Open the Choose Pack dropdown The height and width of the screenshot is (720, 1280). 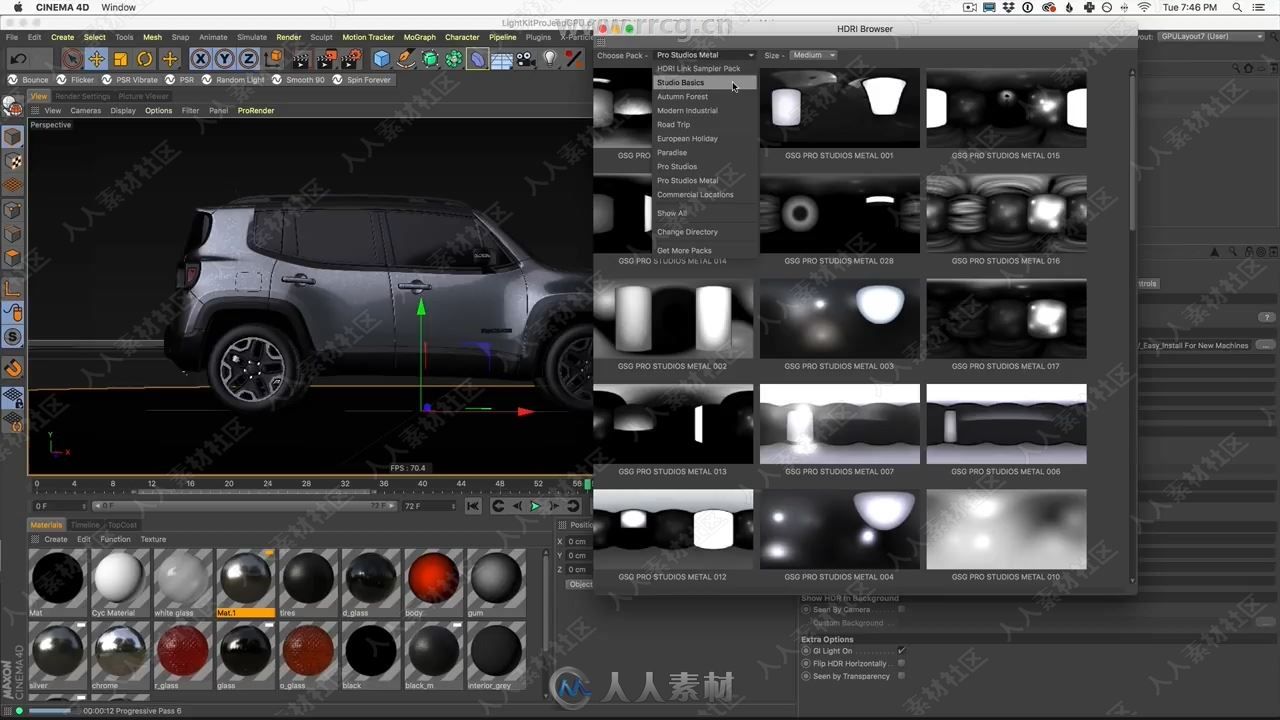point(705,55)
